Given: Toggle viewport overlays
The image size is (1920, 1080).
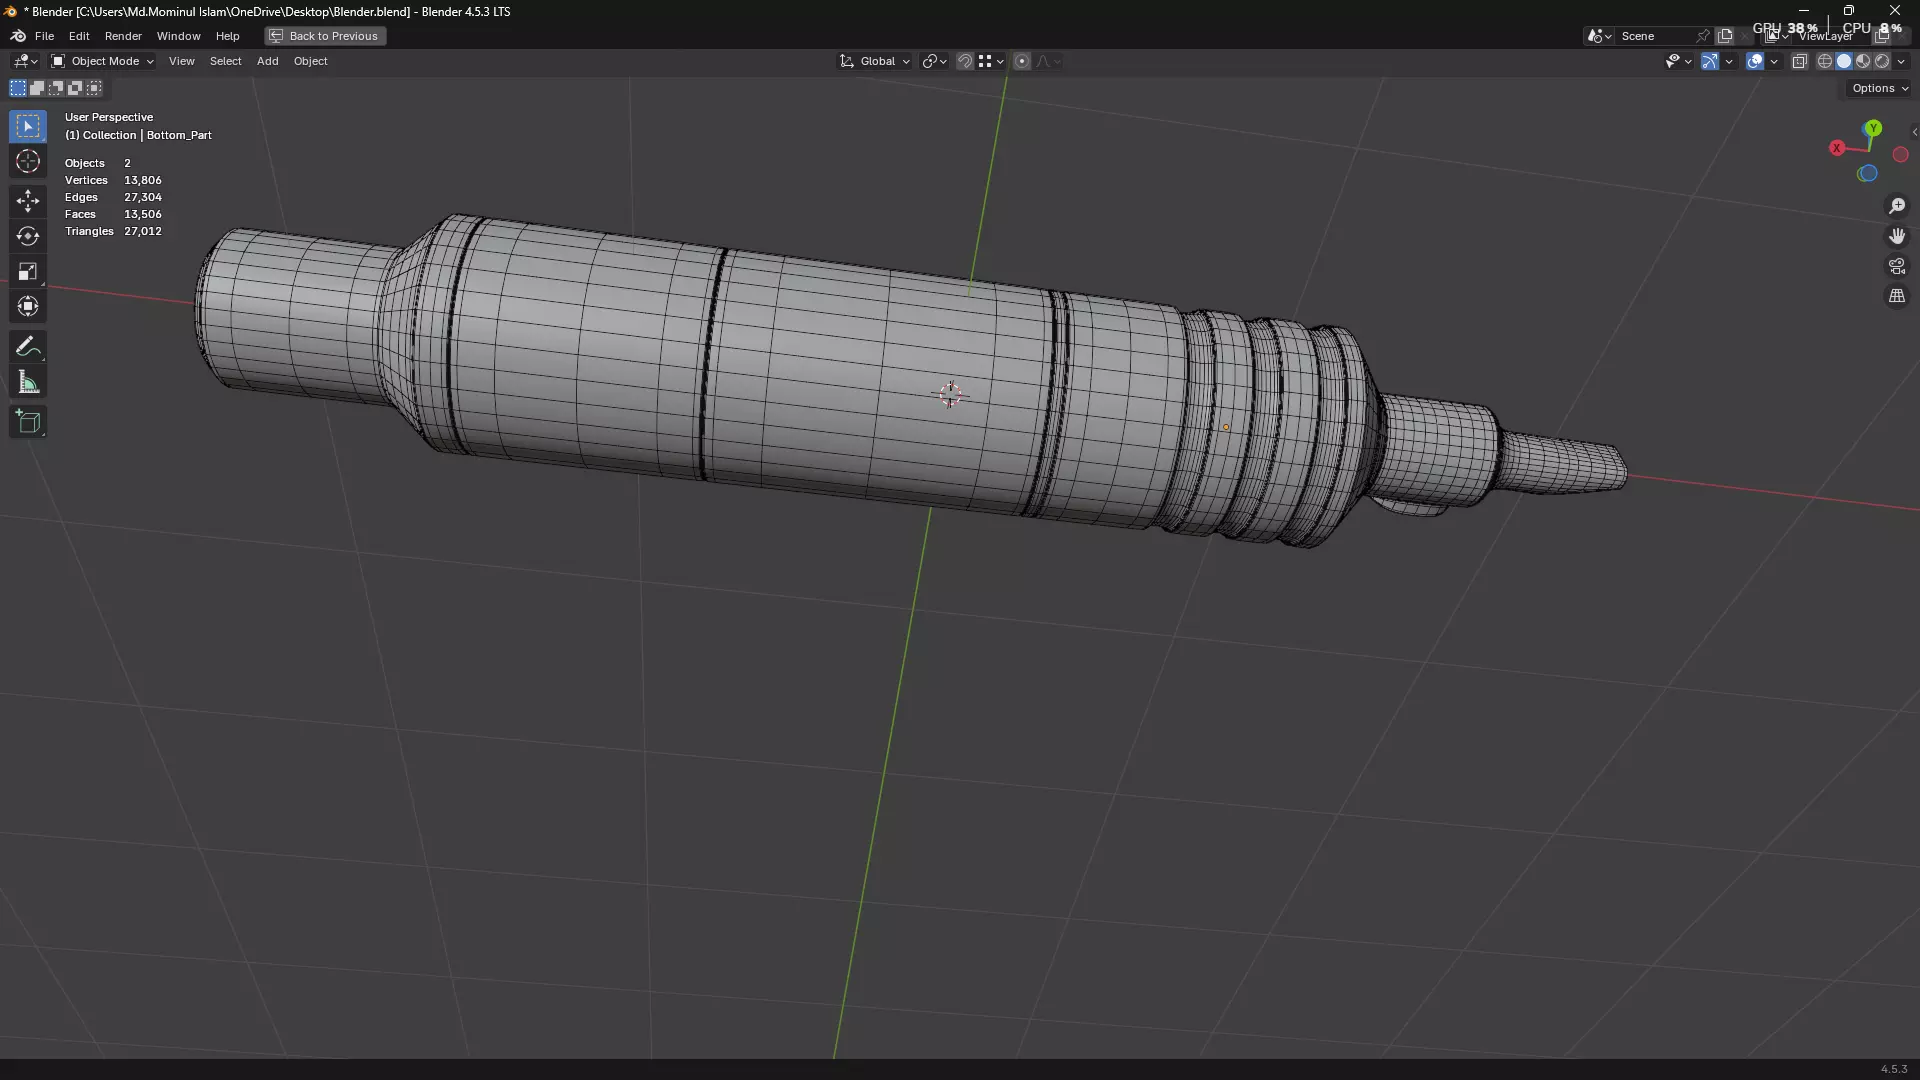Looking at the screenshot, I should tap(1755, 61).
